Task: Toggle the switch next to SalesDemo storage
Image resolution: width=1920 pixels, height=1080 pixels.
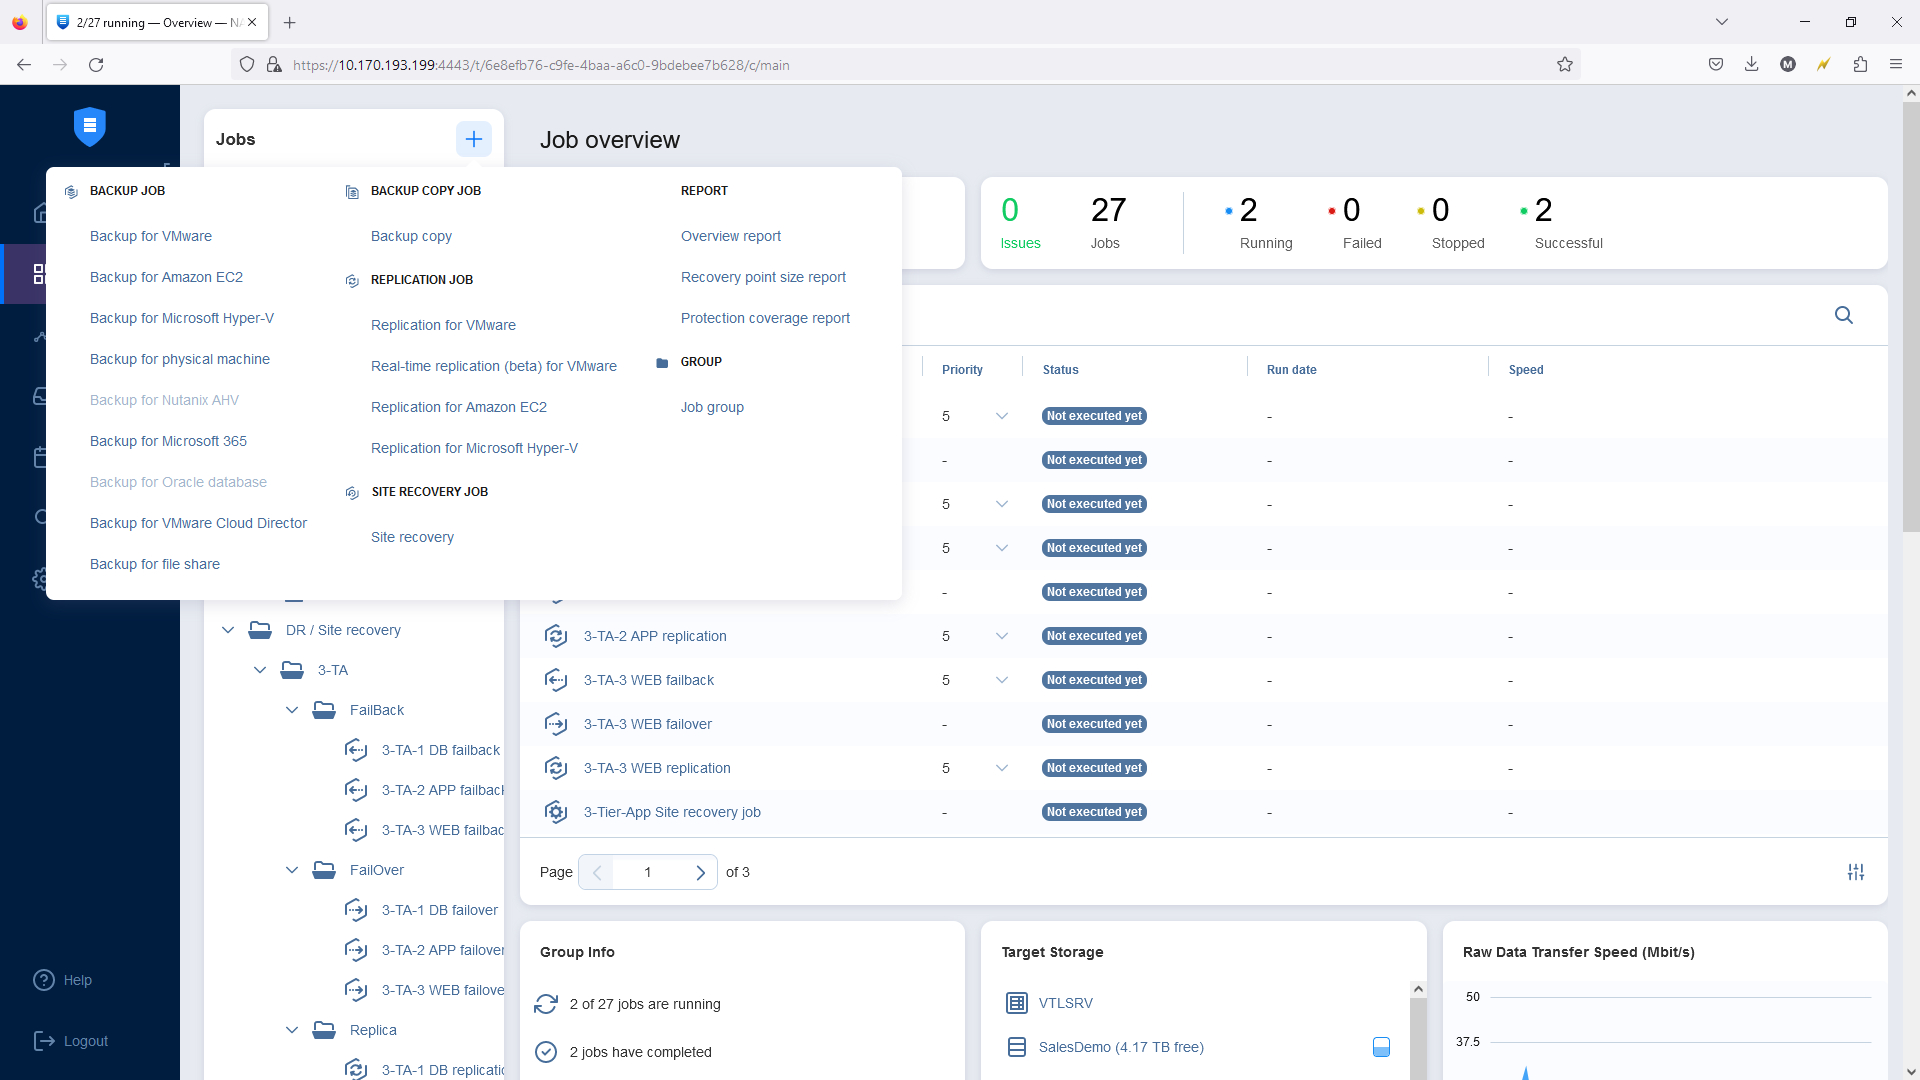Action: [1381, 1047]
